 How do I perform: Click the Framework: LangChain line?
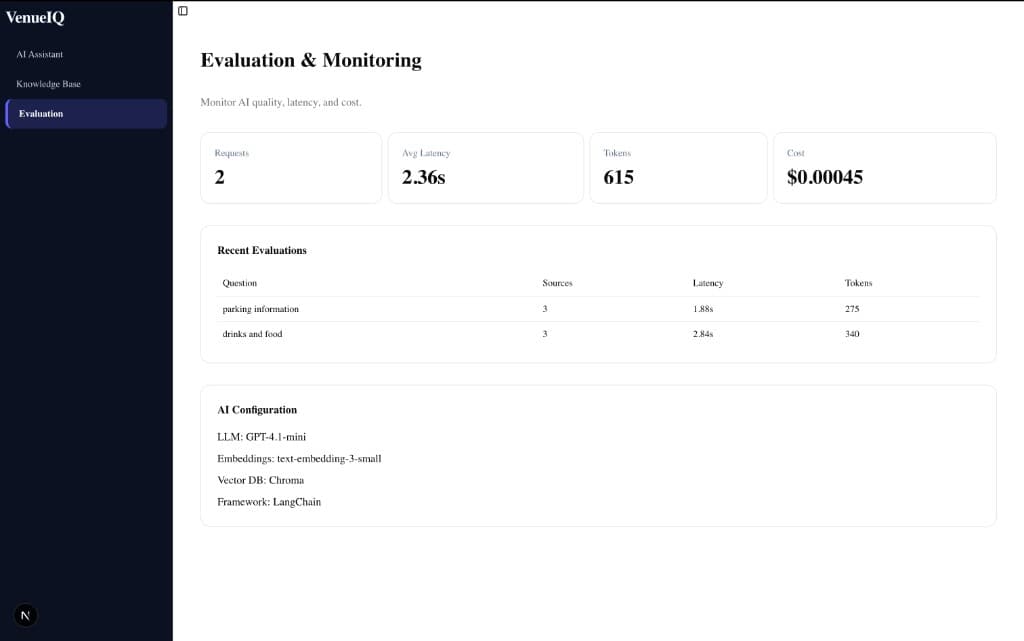[269, 502]
